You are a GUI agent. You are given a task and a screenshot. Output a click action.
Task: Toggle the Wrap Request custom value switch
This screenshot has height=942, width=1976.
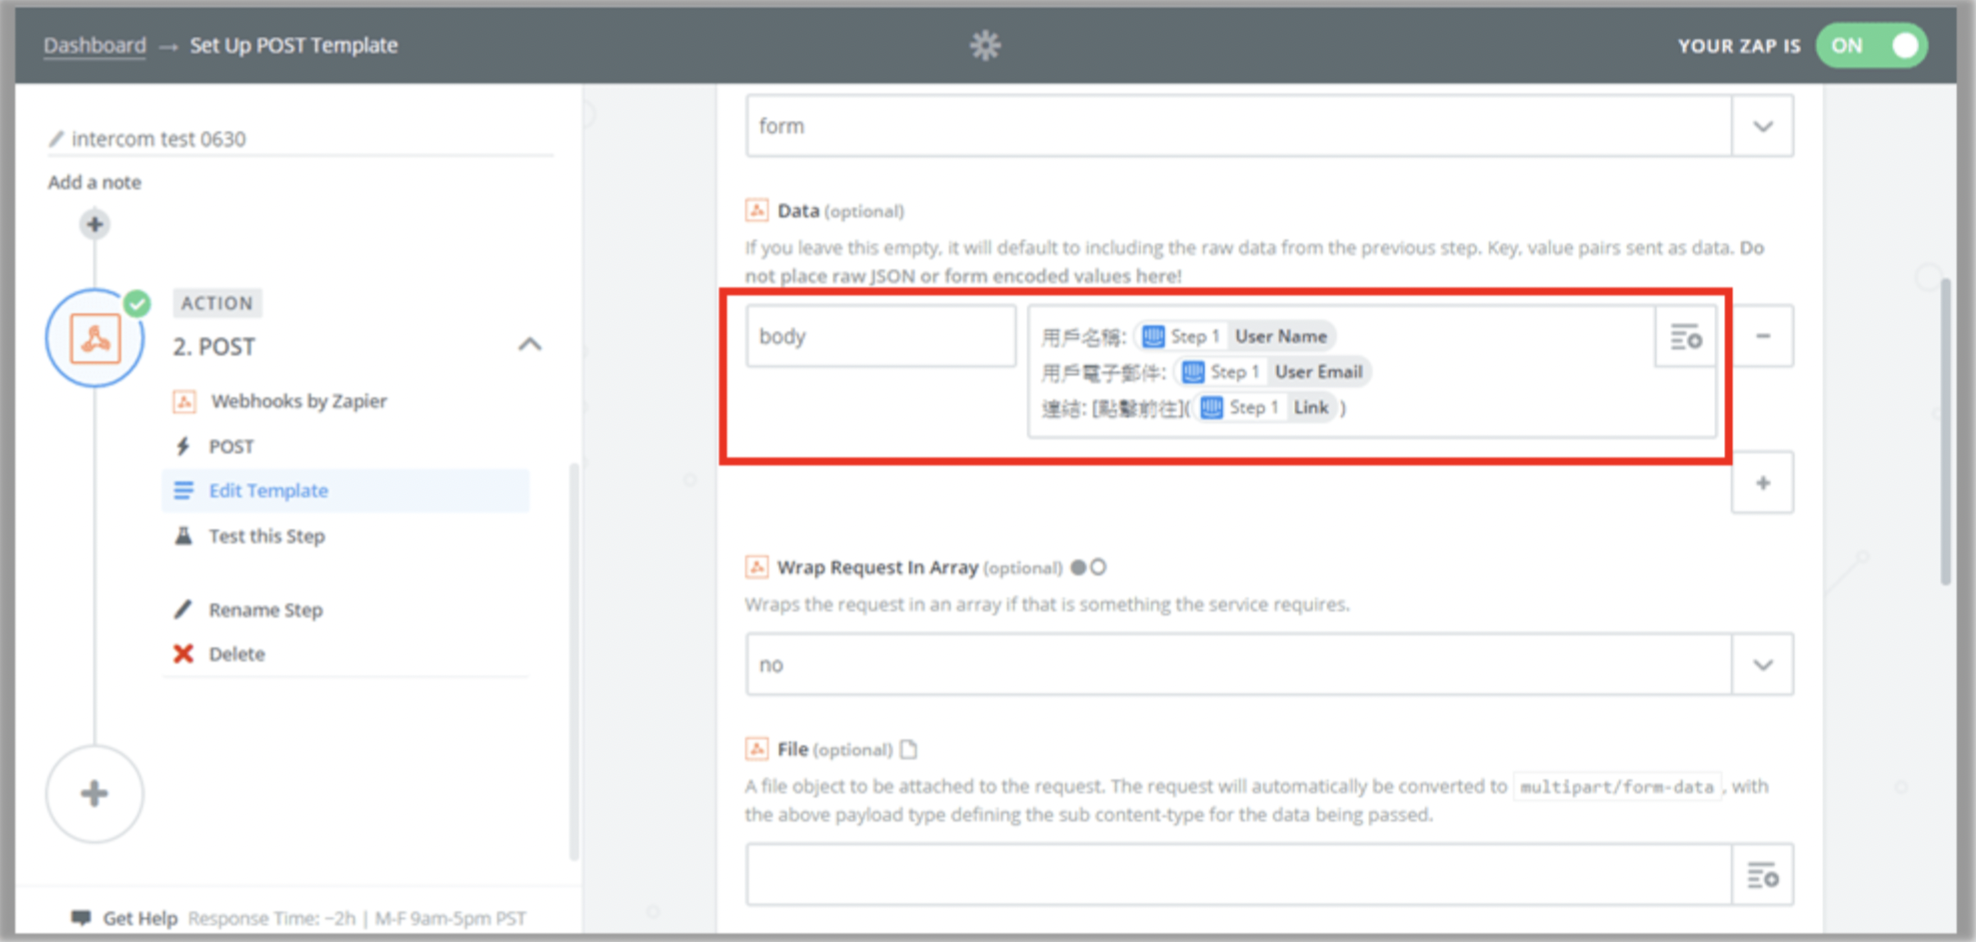[1088, 567]
